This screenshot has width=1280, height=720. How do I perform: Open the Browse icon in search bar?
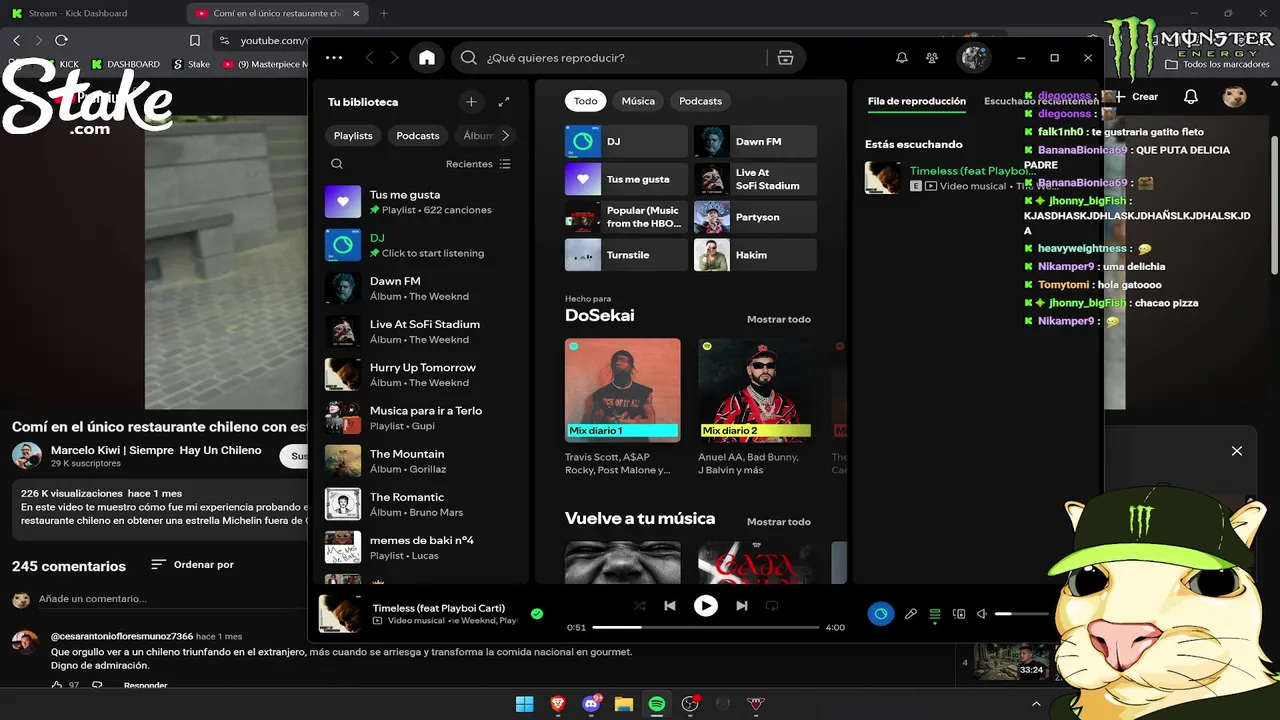(785, 58)
